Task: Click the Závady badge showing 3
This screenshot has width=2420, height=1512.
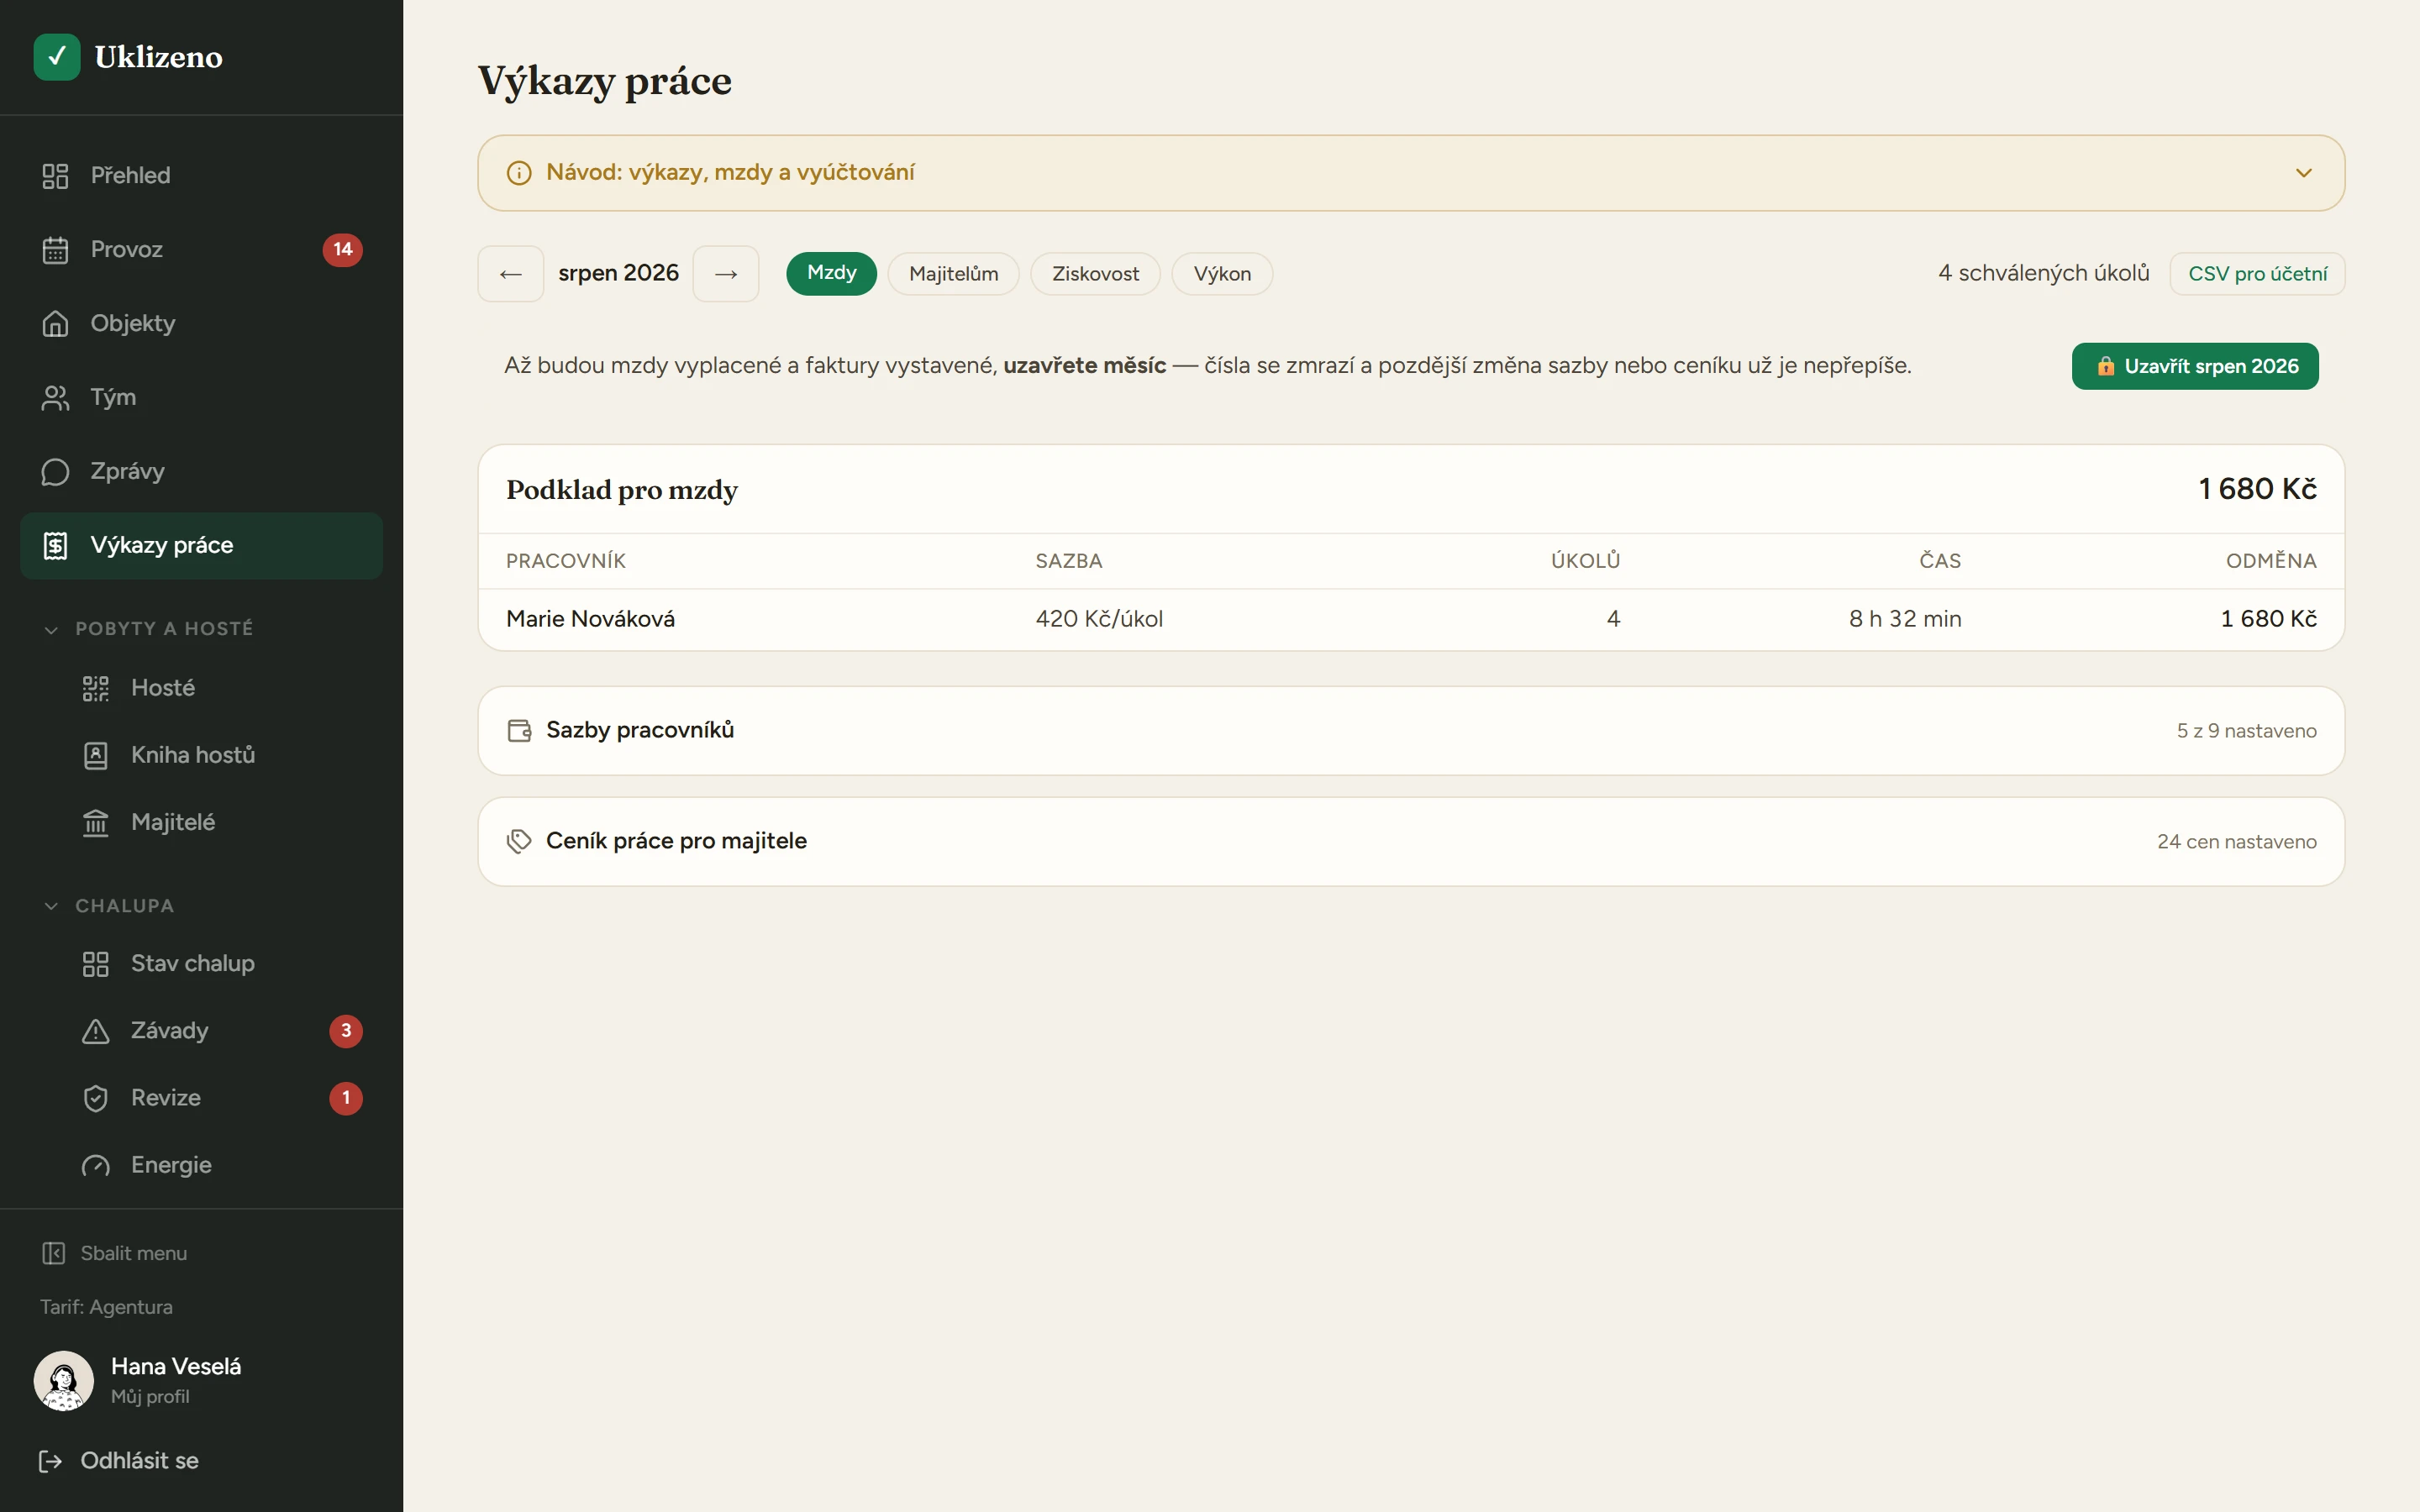Action: point(346,1031)
